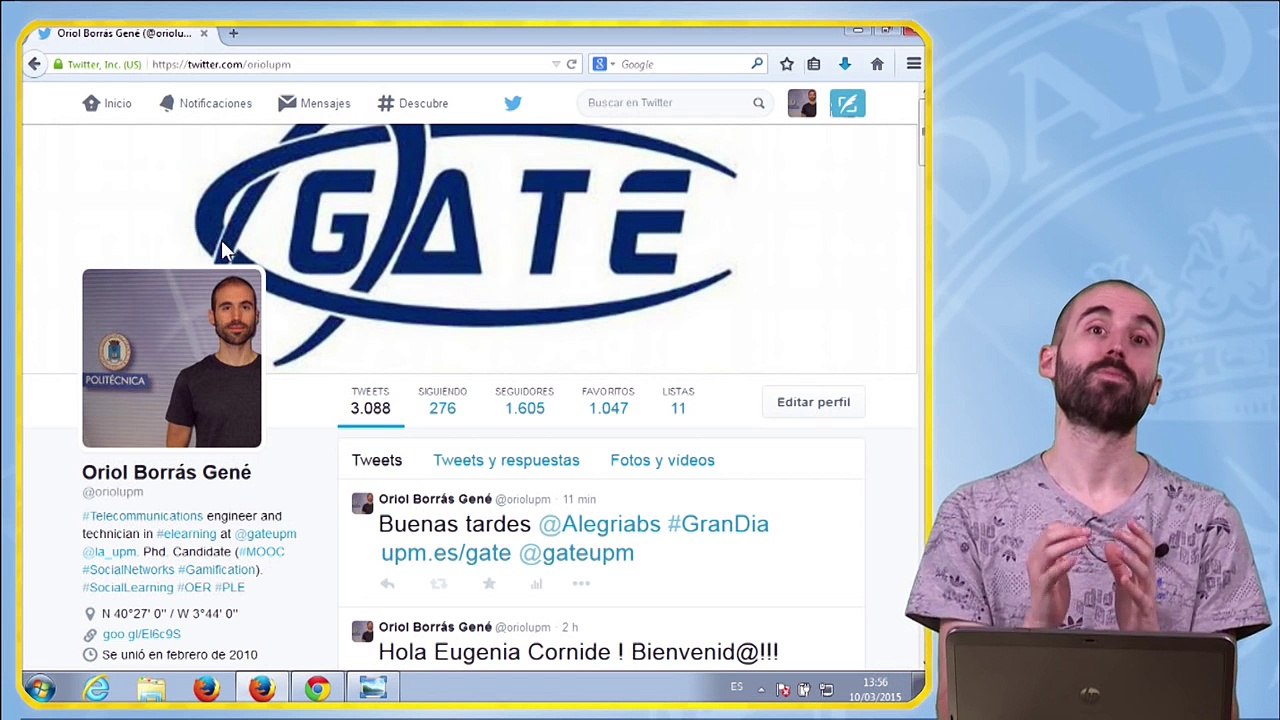
Task: Retweet the Buenas tardes tweet
Action: point(438,584)
